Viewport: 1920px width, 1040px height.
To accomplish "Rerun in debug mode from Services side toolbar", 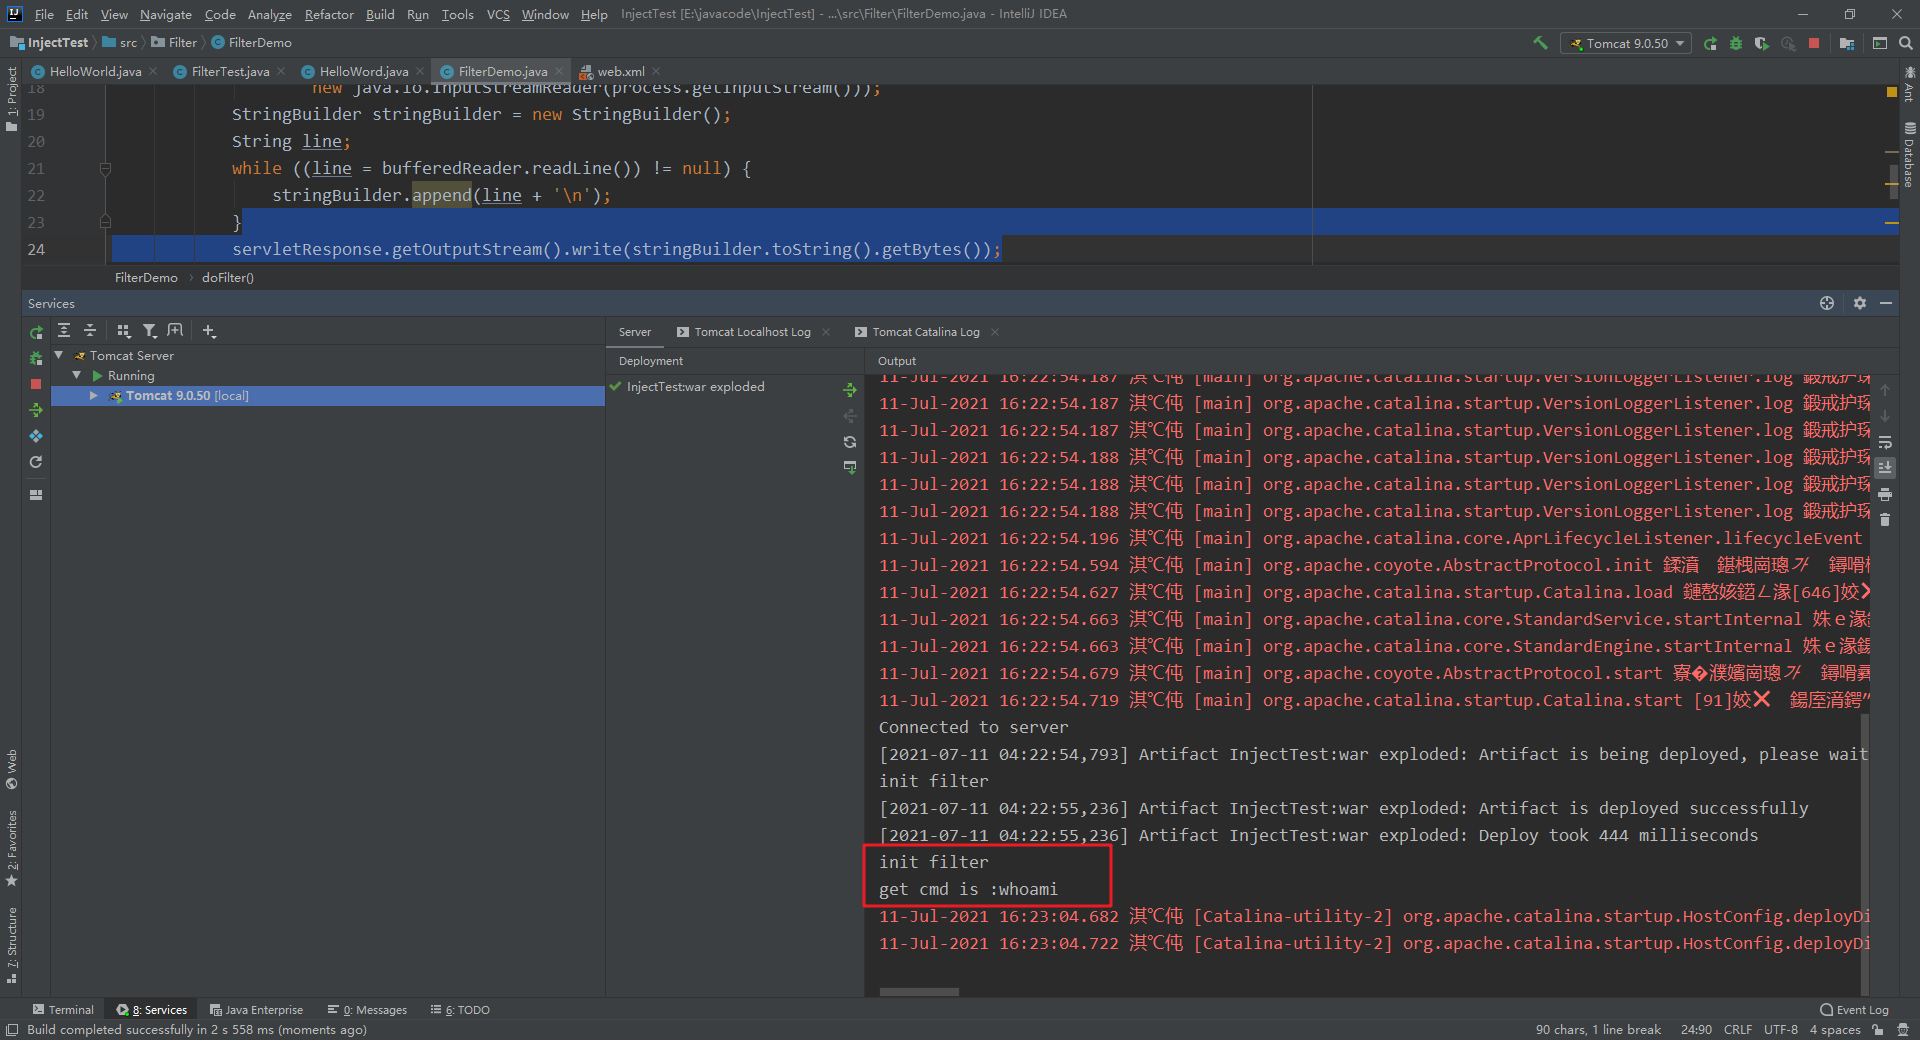I will click(36, 358).
